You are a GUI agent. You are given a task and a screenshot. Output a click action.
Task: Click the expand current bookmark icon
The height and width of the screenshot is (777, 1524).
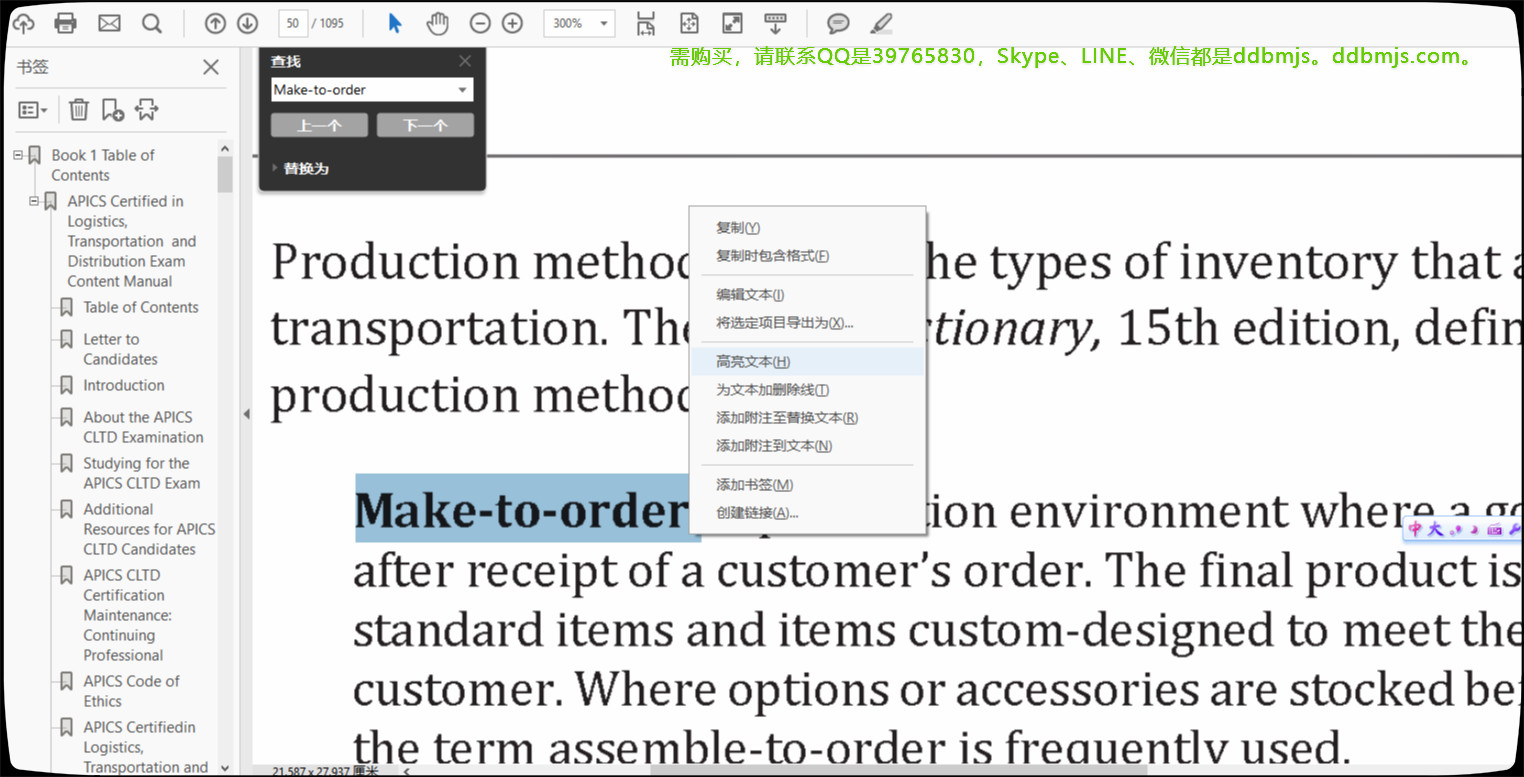pos(147,109)
